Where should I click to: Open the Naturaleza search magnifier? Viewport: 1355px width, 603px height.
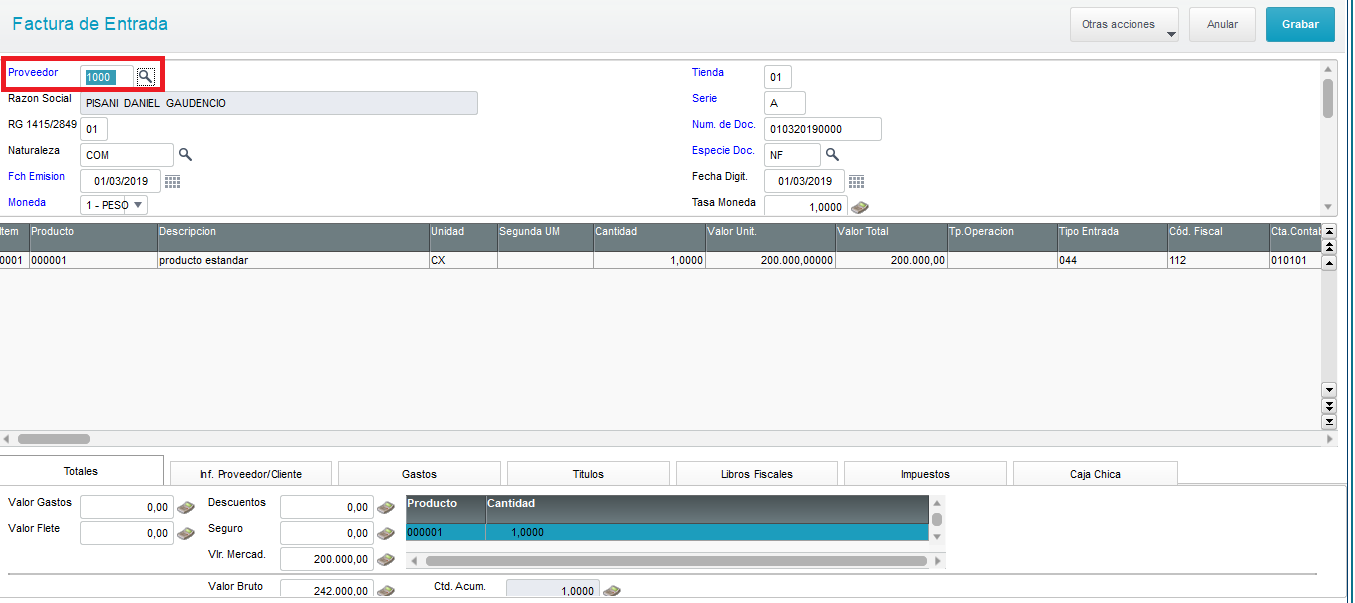tap(184, 154)
